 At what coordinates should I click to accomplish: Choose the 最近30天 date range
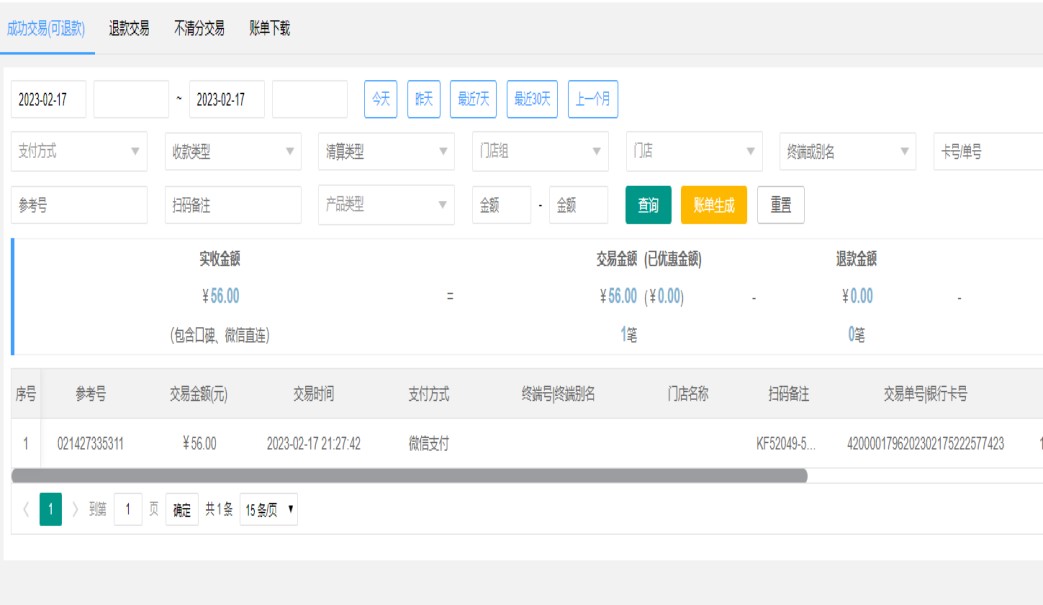532,99
